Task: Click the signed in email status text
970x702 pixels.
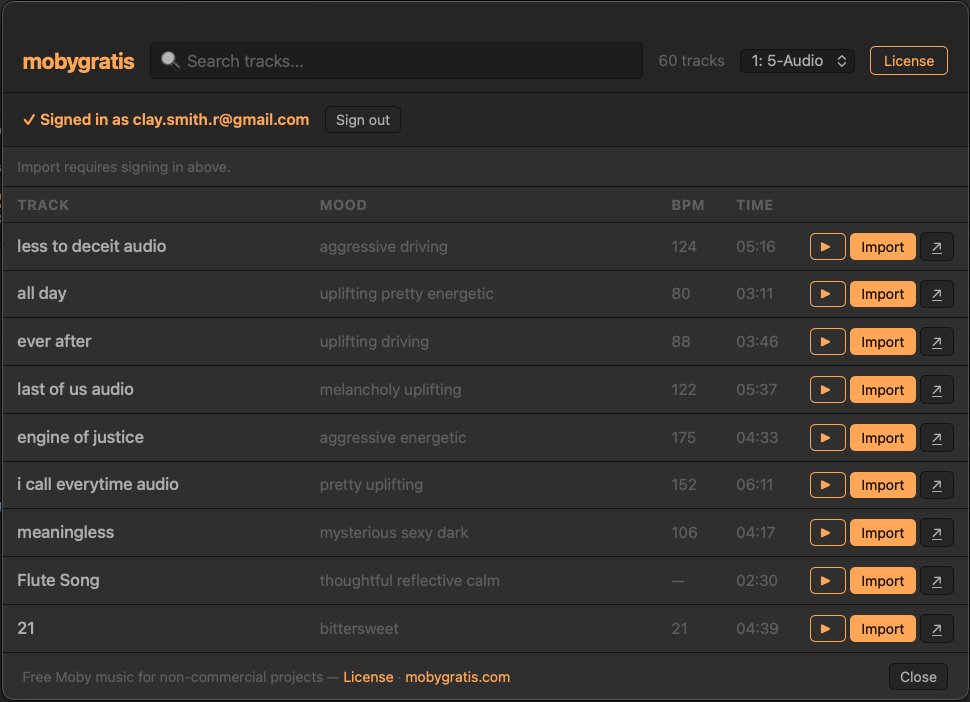Action: 166,120
